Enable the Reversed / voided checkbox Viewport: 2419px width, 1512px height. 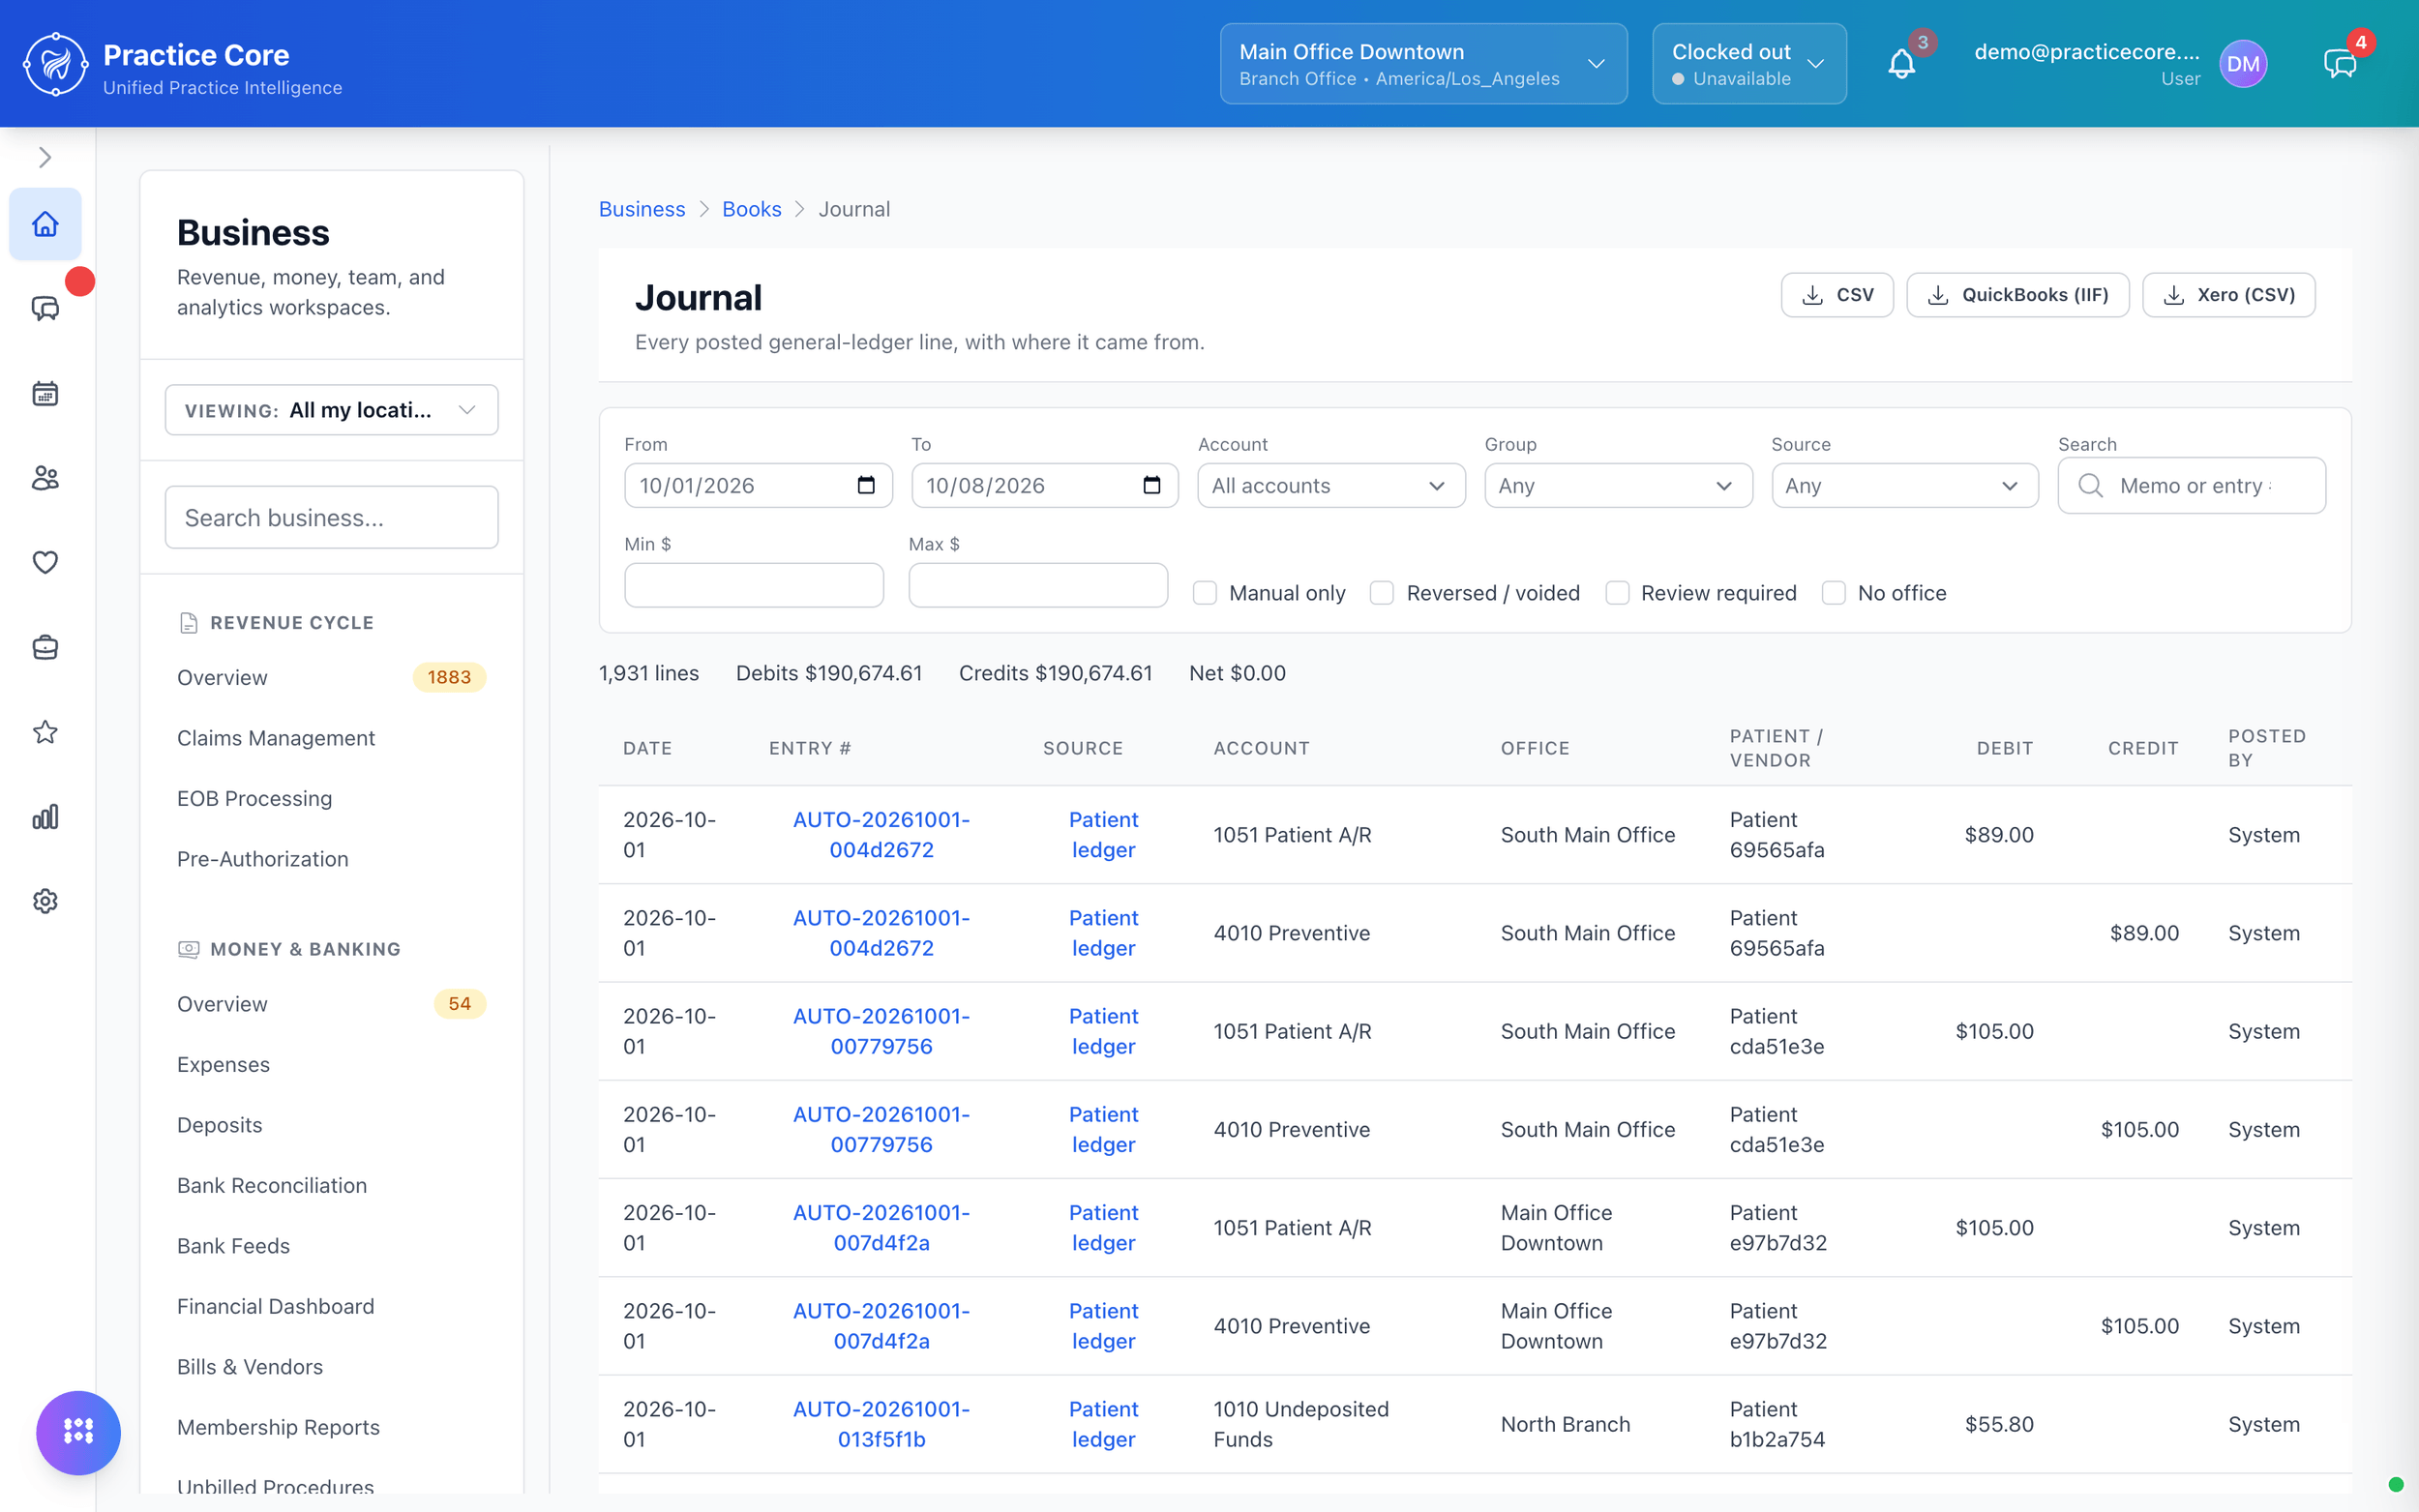point(1382,593)
